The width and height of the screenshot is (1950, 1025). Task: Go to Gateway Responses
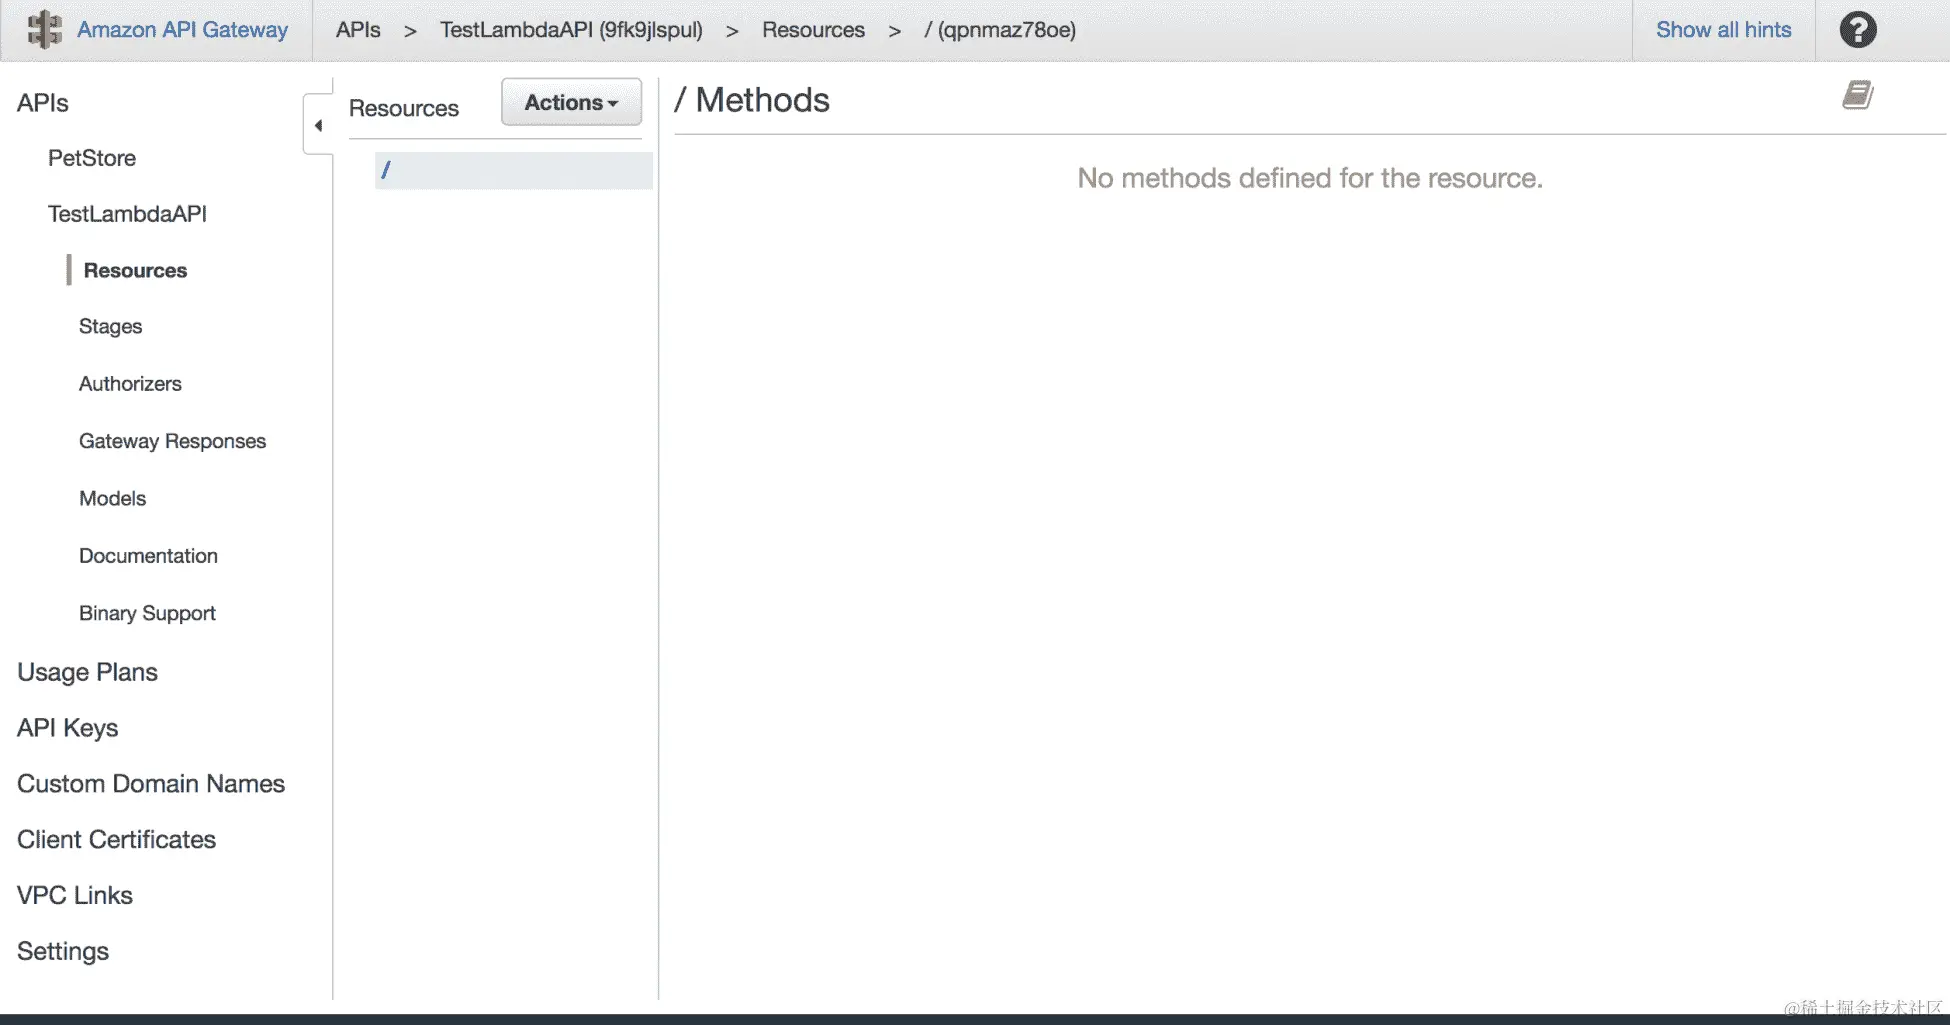(x=172, y=441)
